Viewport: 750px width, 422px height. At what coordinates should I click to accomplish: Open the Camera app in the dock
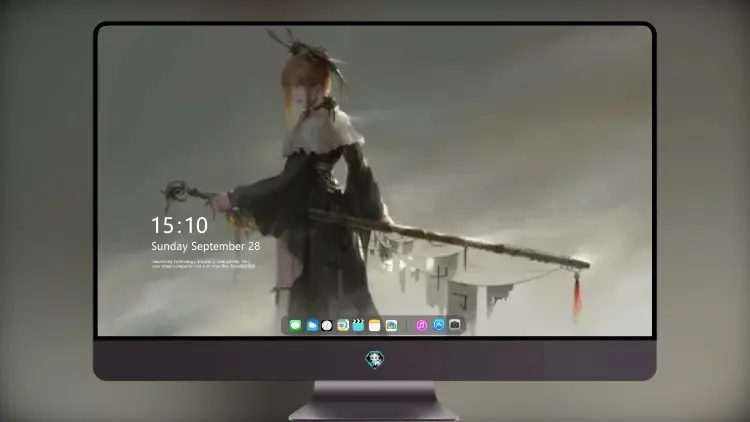click(x=455, y=325)
